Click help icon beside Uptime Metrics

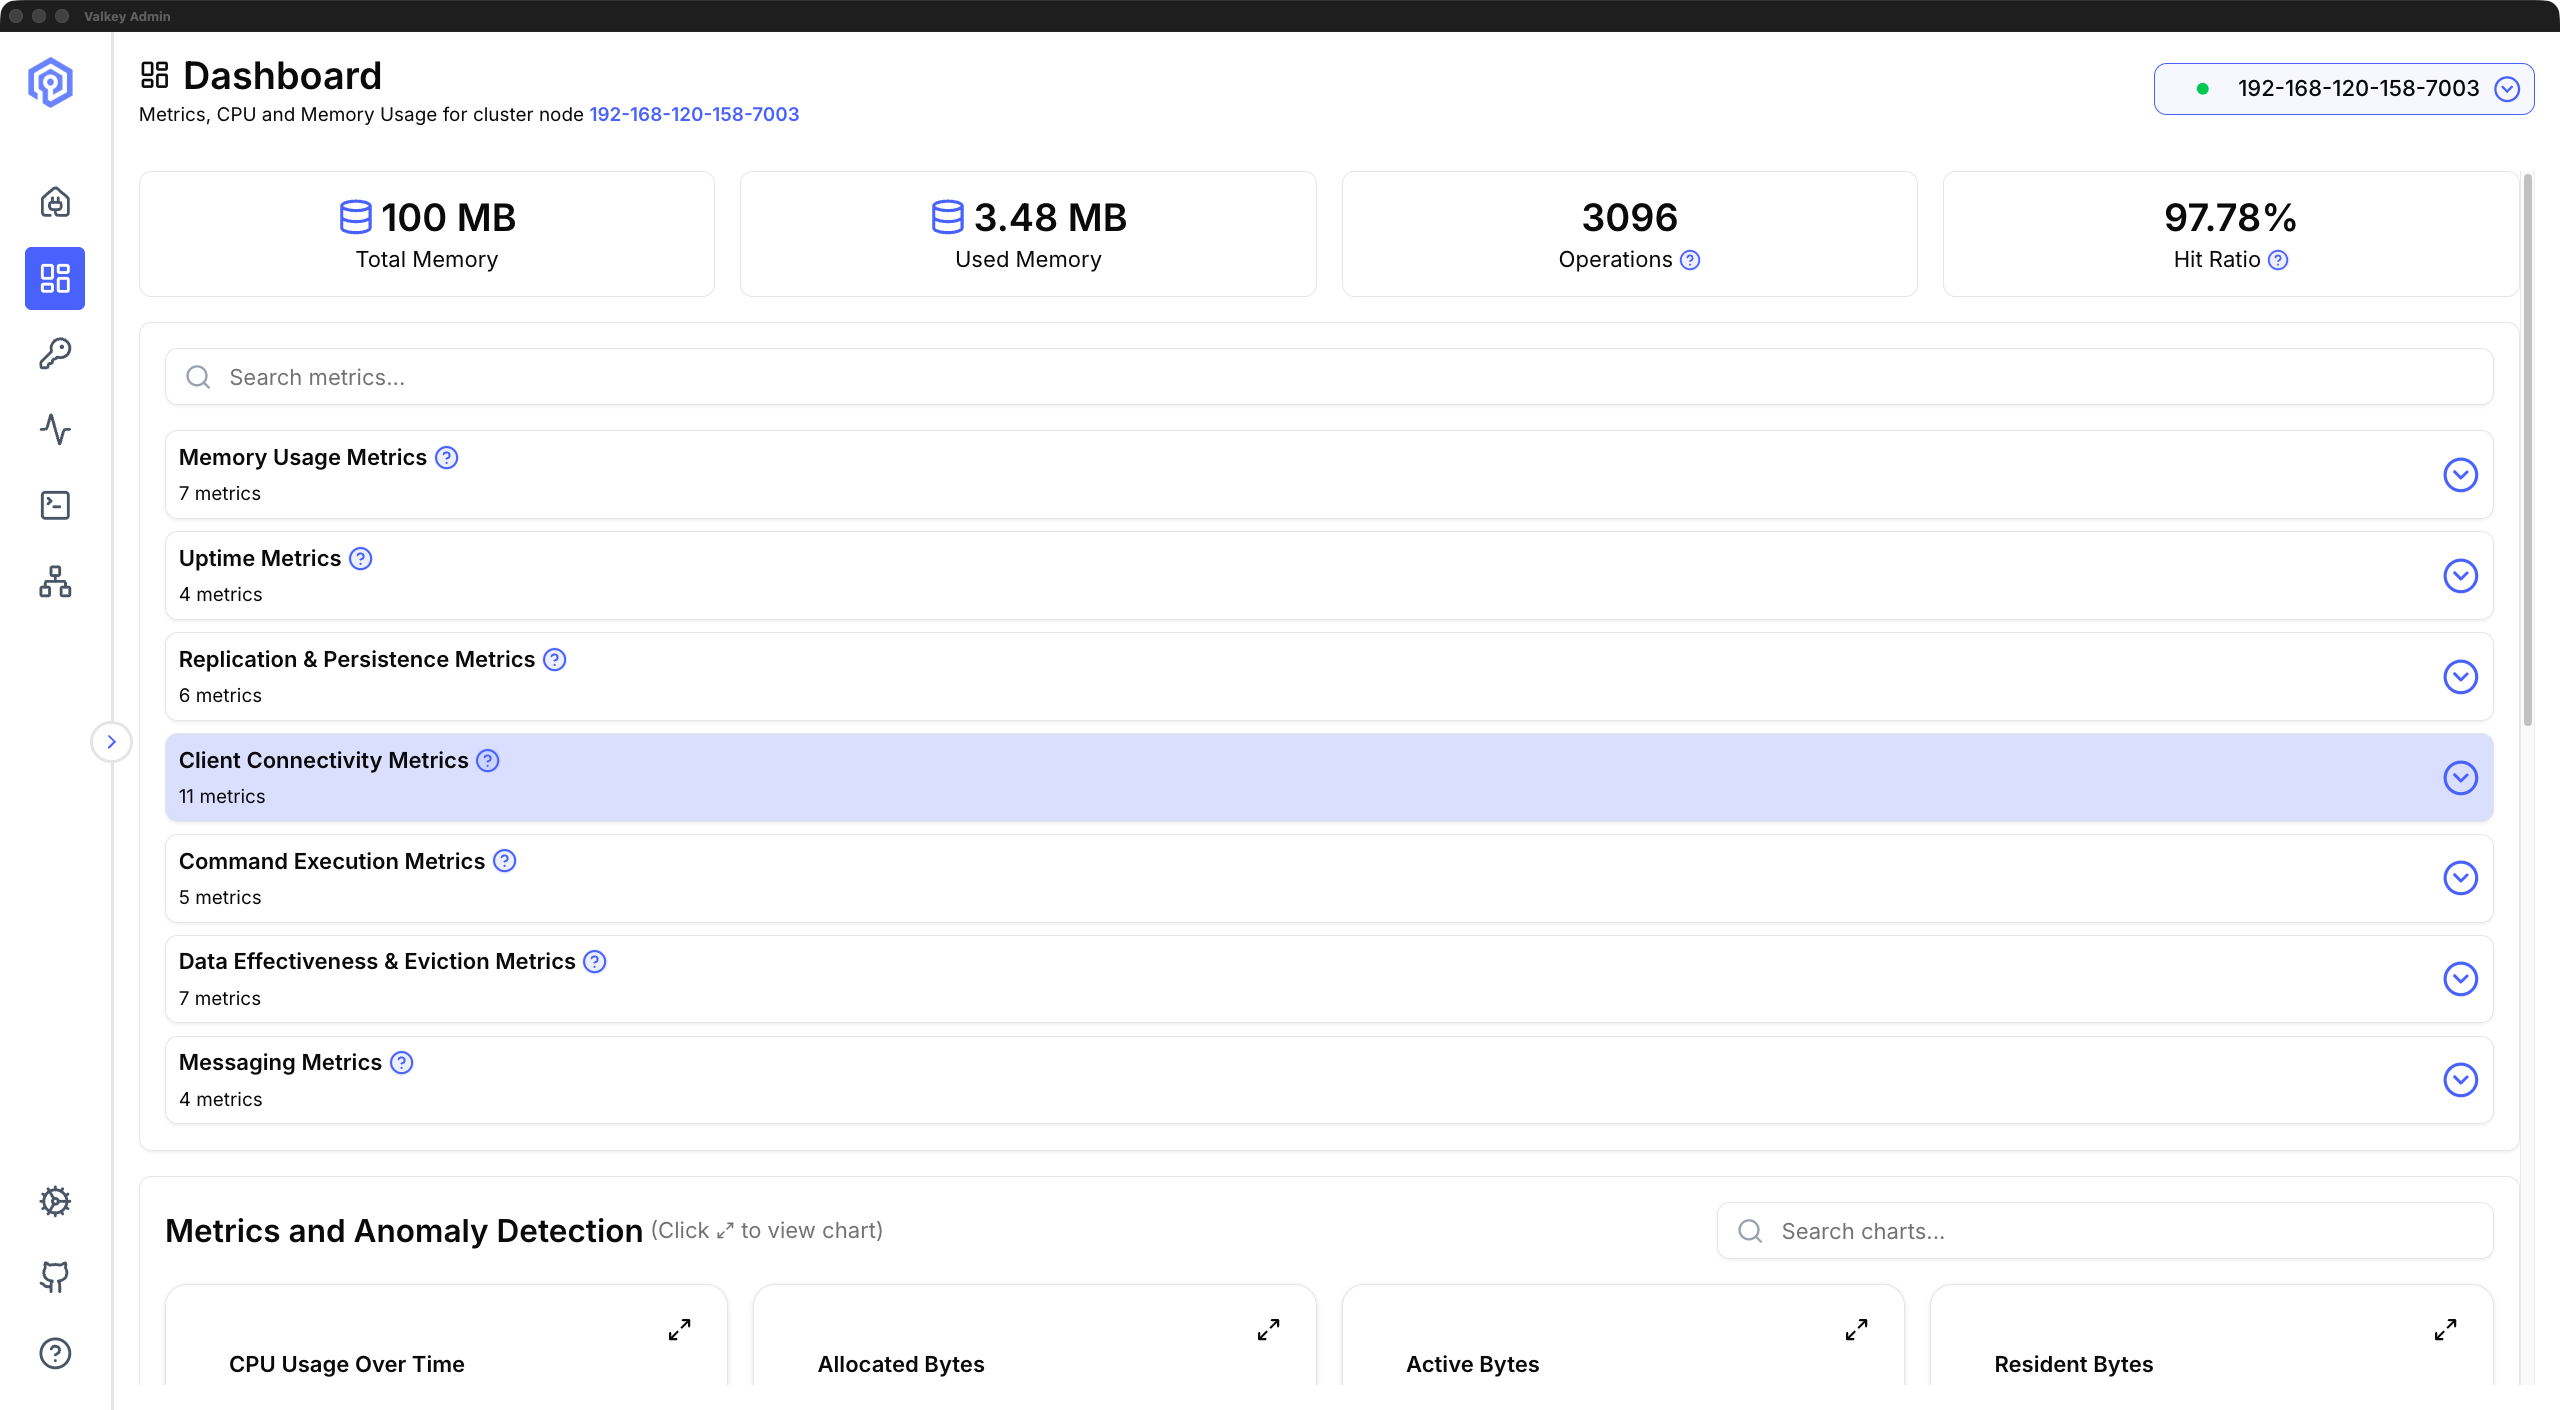pyautogui.click(x=361, y=559)
